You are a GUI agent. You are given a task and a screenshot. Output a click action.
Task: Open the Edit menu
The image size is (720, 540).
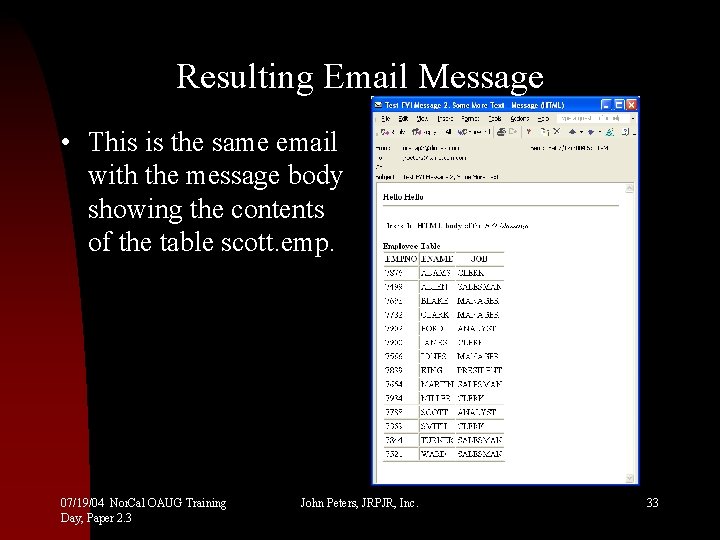click(x=403, y=118)
